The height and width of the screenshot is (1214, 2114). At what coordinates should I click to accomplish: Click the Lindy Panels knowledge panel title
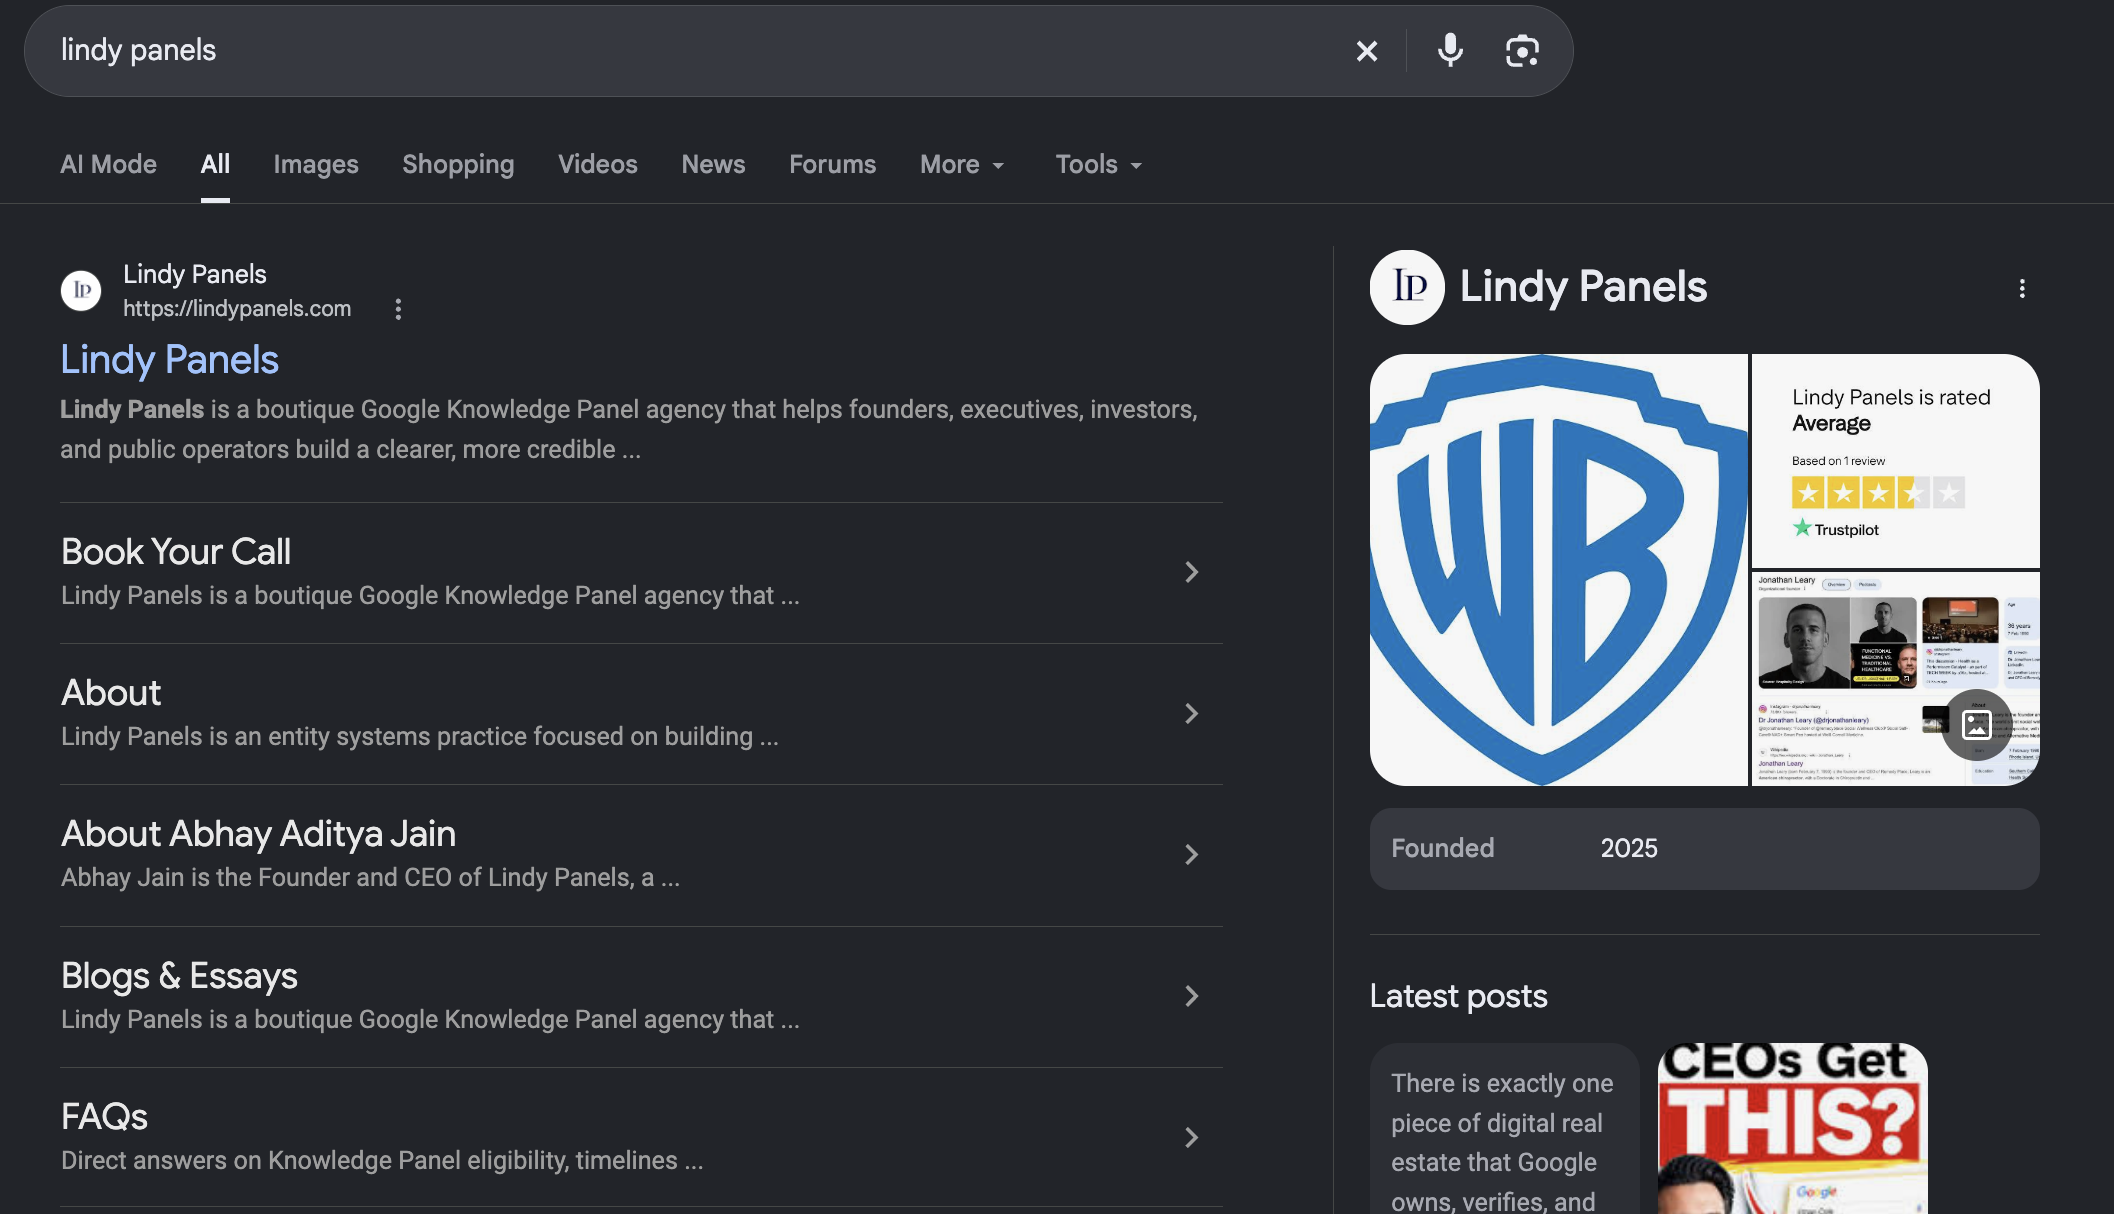point(1583,287)
